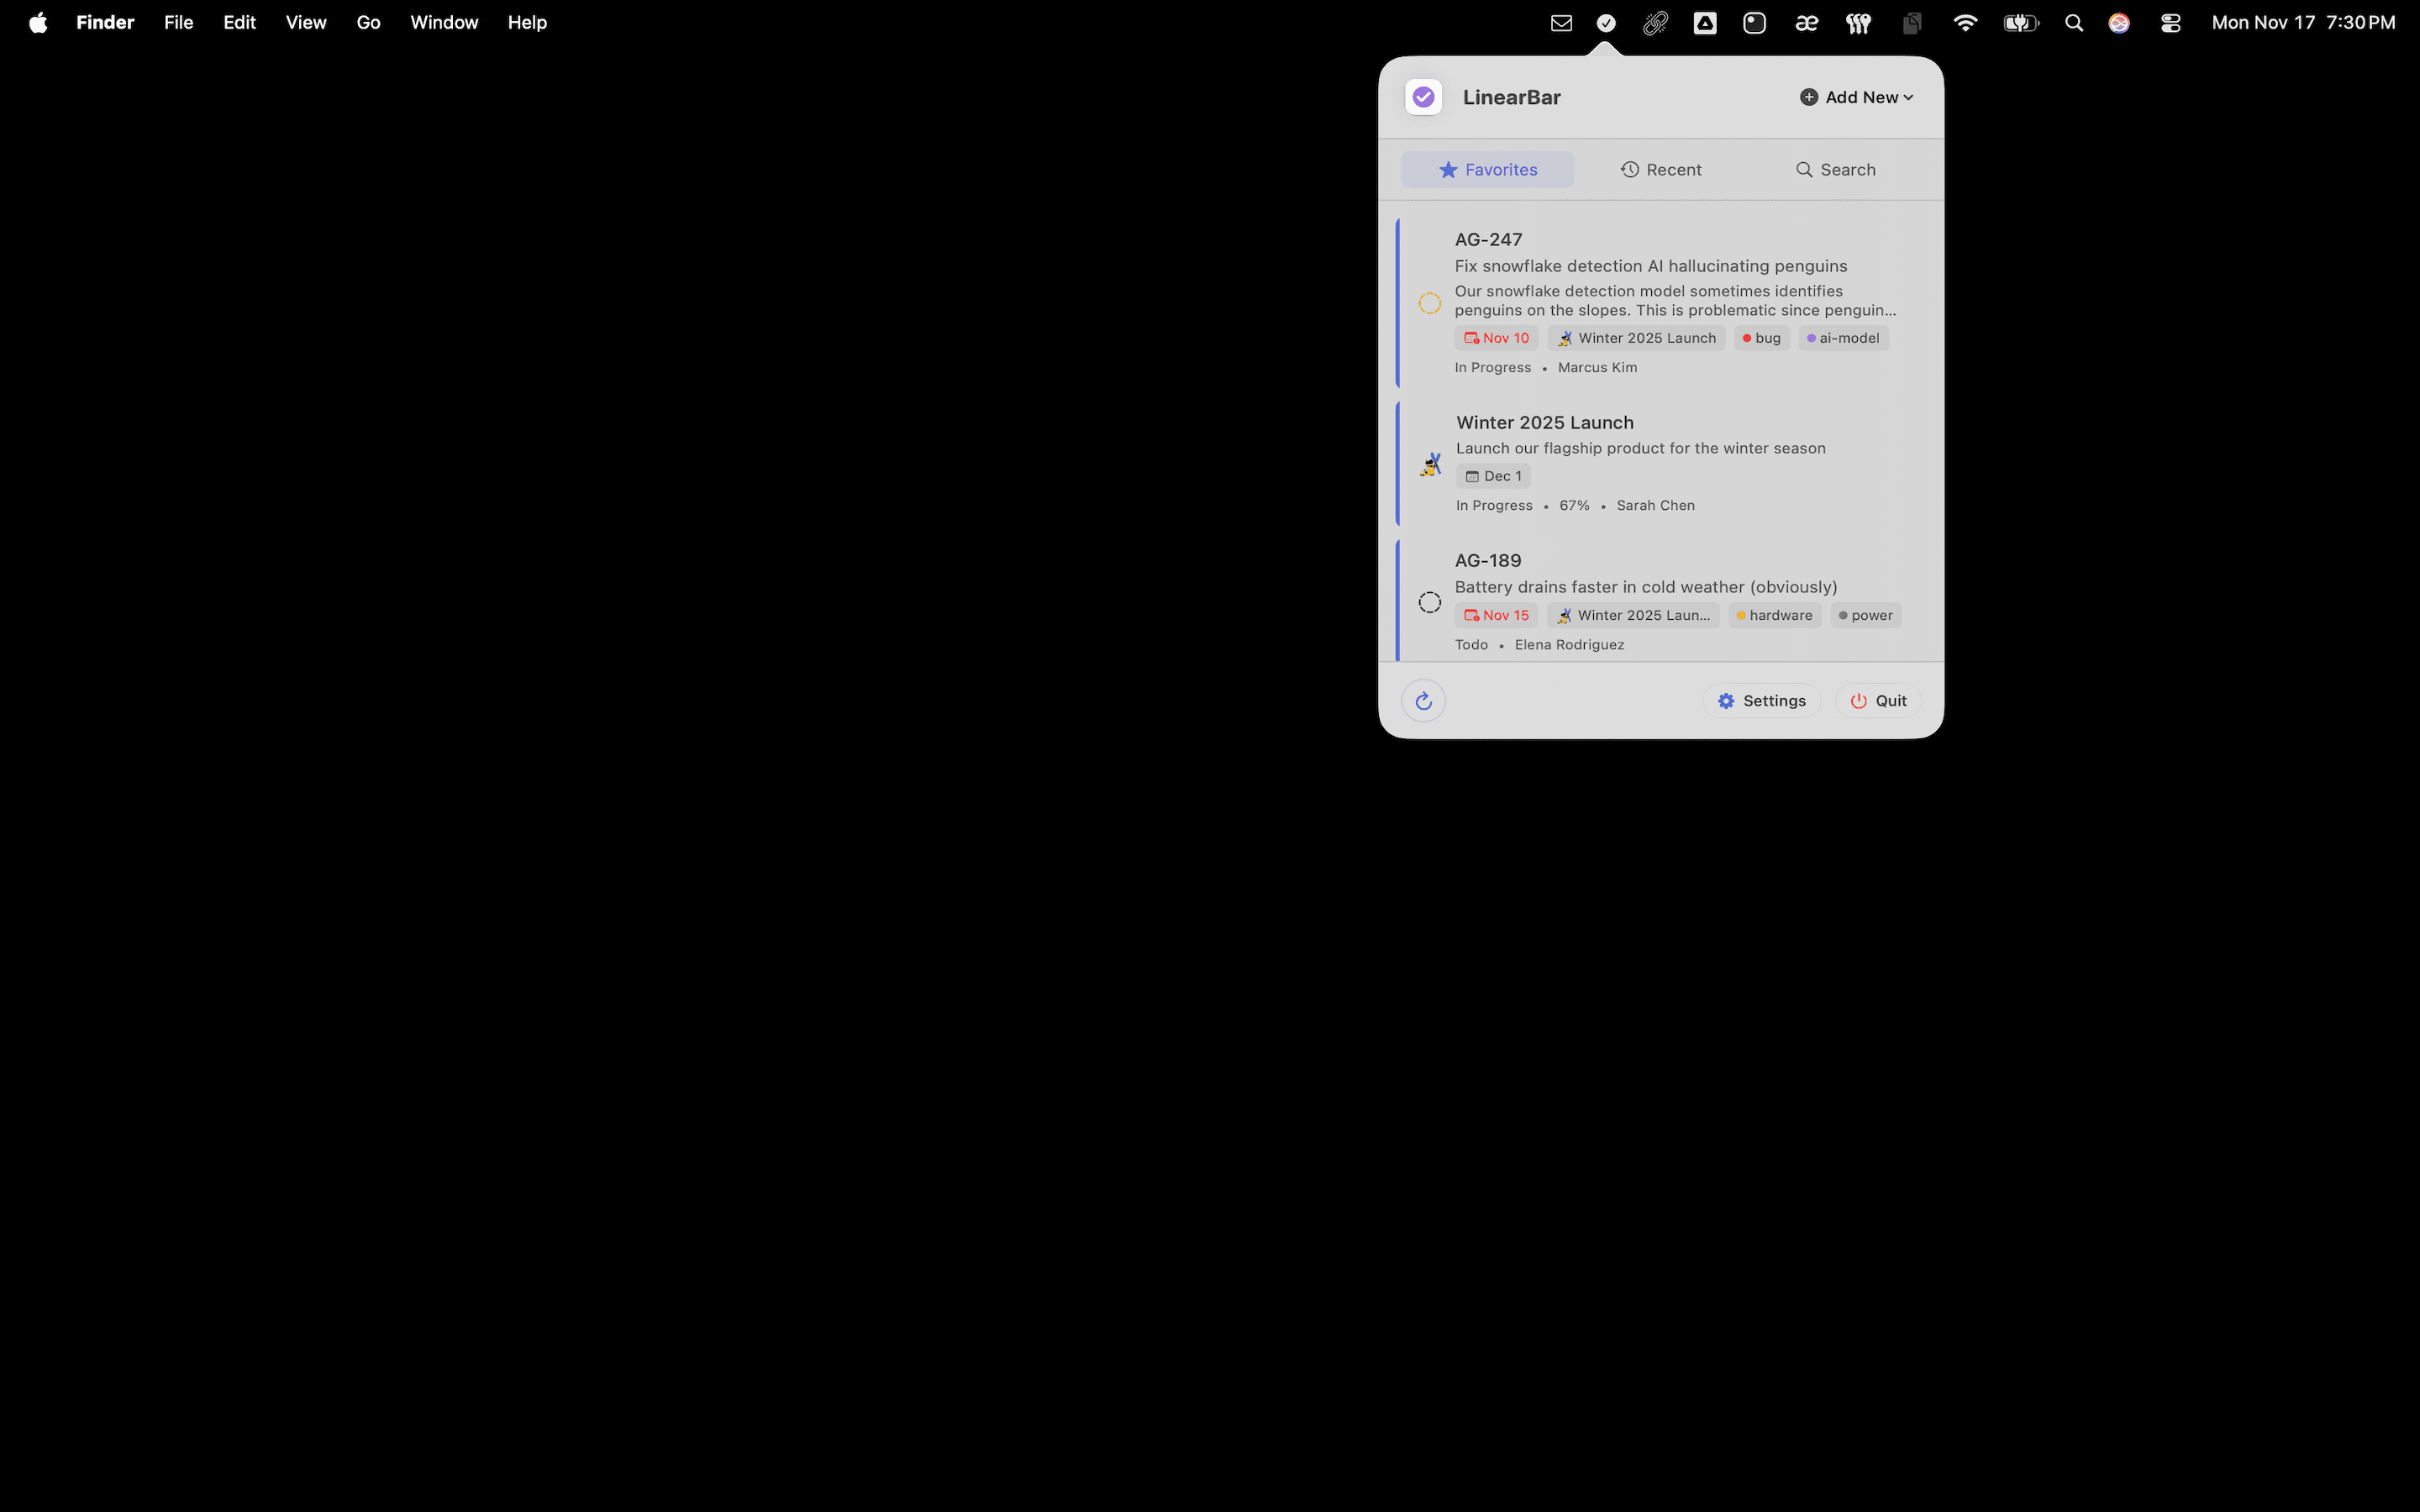The image size is (2420, 1512).
Task: Switch to the Favorites tab
Action: (x=1486, y=169)
